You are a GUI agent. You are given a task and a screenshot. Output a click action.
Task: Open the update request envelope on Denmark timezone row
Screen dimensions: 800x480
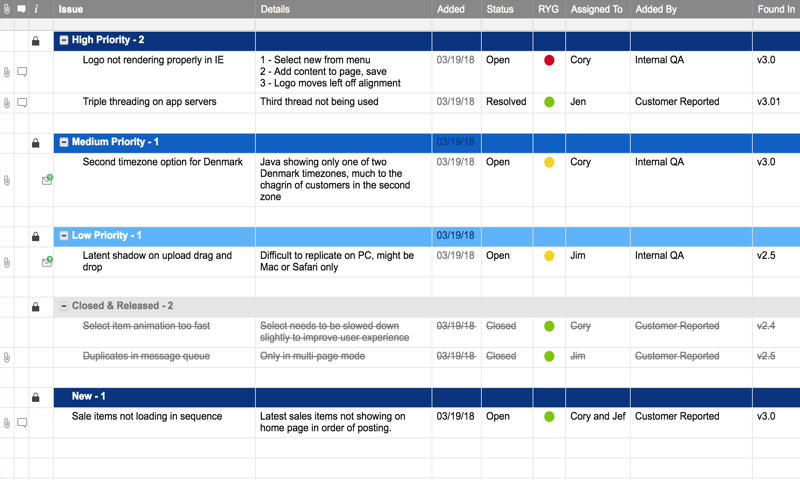47,180
